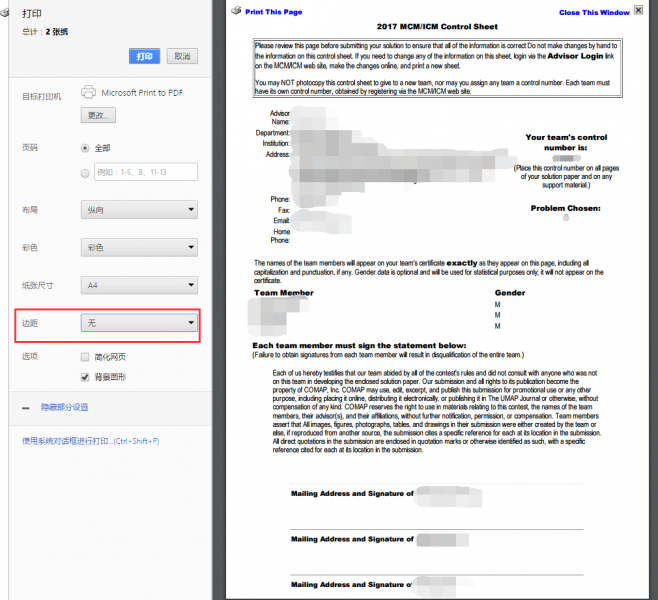Uncheck the 背景图形 background graphics checkbox
Image resolution: width=658 pixels, height=600 pixels.
[85, 377]
